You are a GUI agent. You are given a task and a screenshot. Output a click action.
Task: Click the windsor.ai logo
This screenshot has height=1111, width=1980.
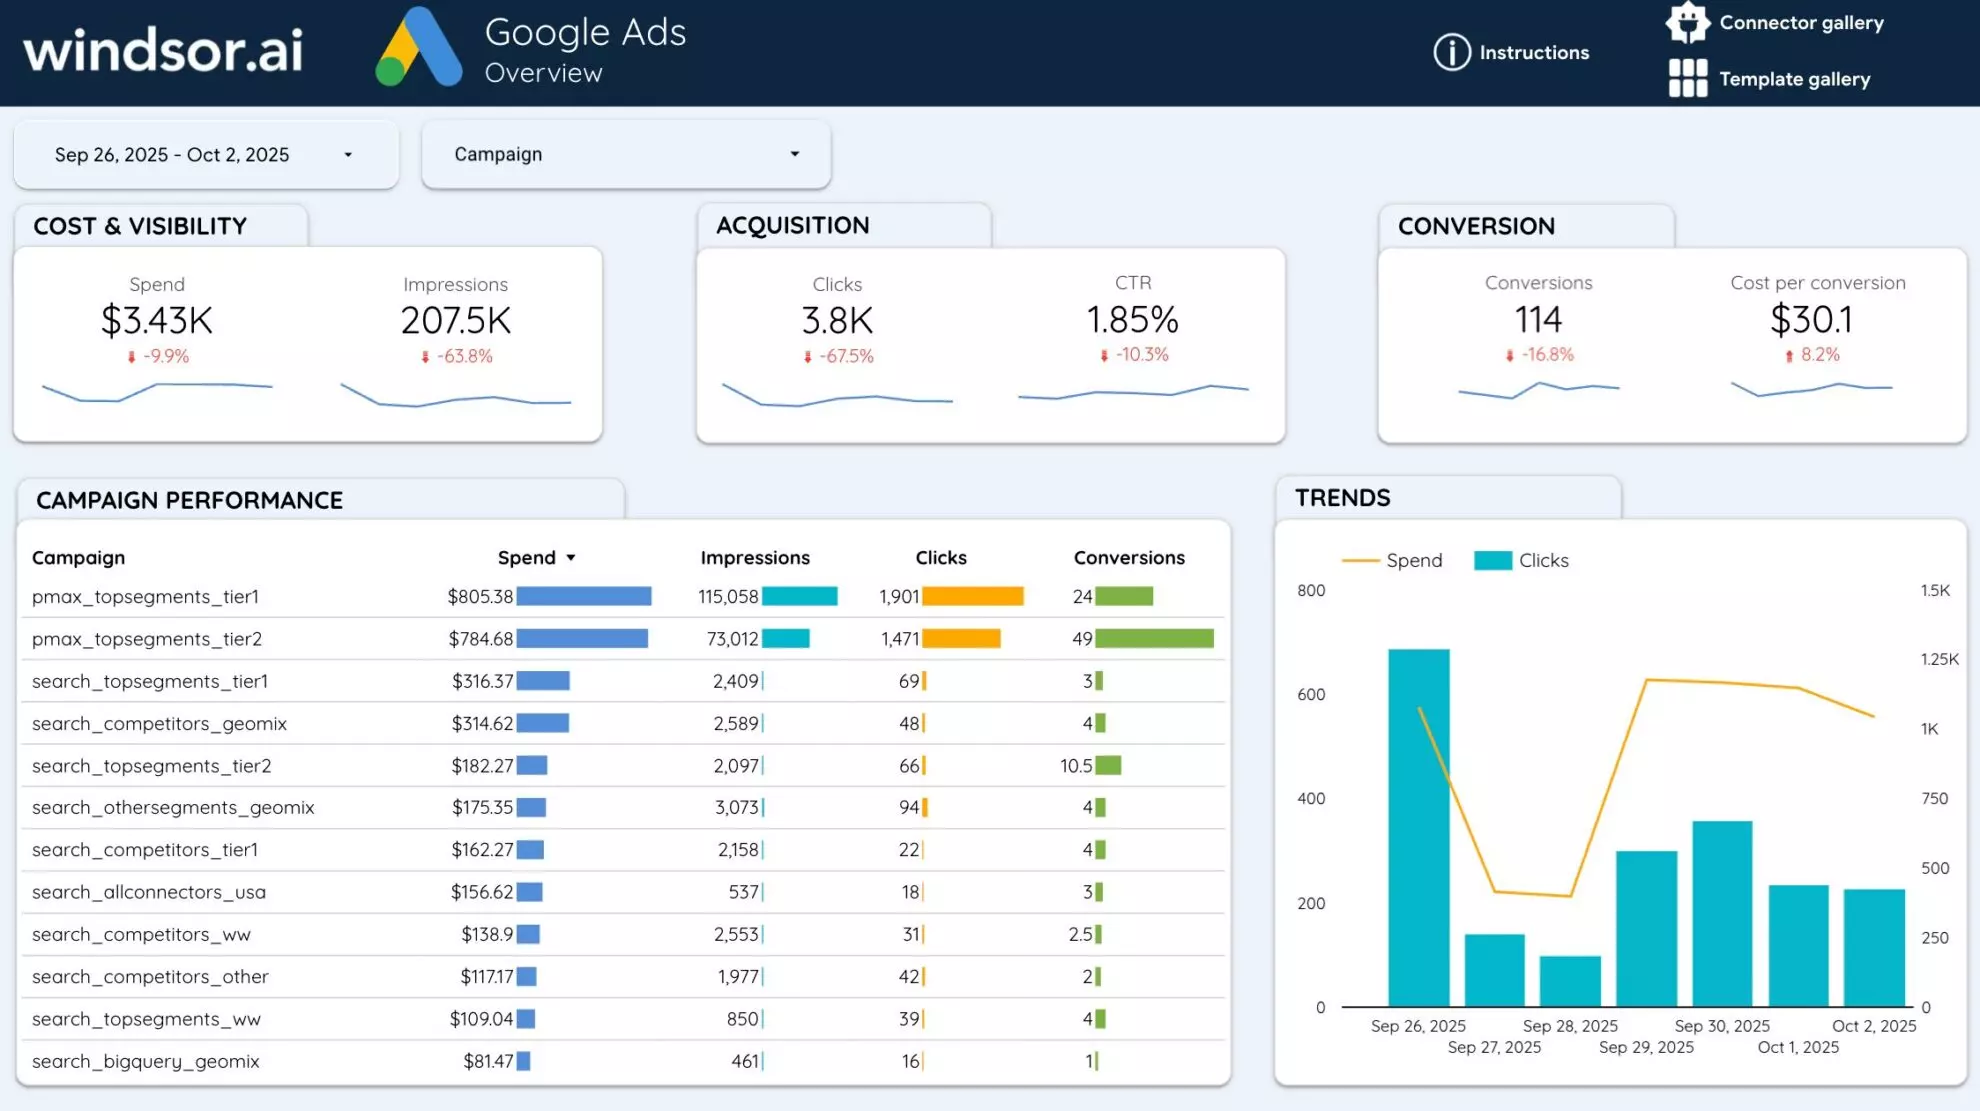[x=163, y=50]
